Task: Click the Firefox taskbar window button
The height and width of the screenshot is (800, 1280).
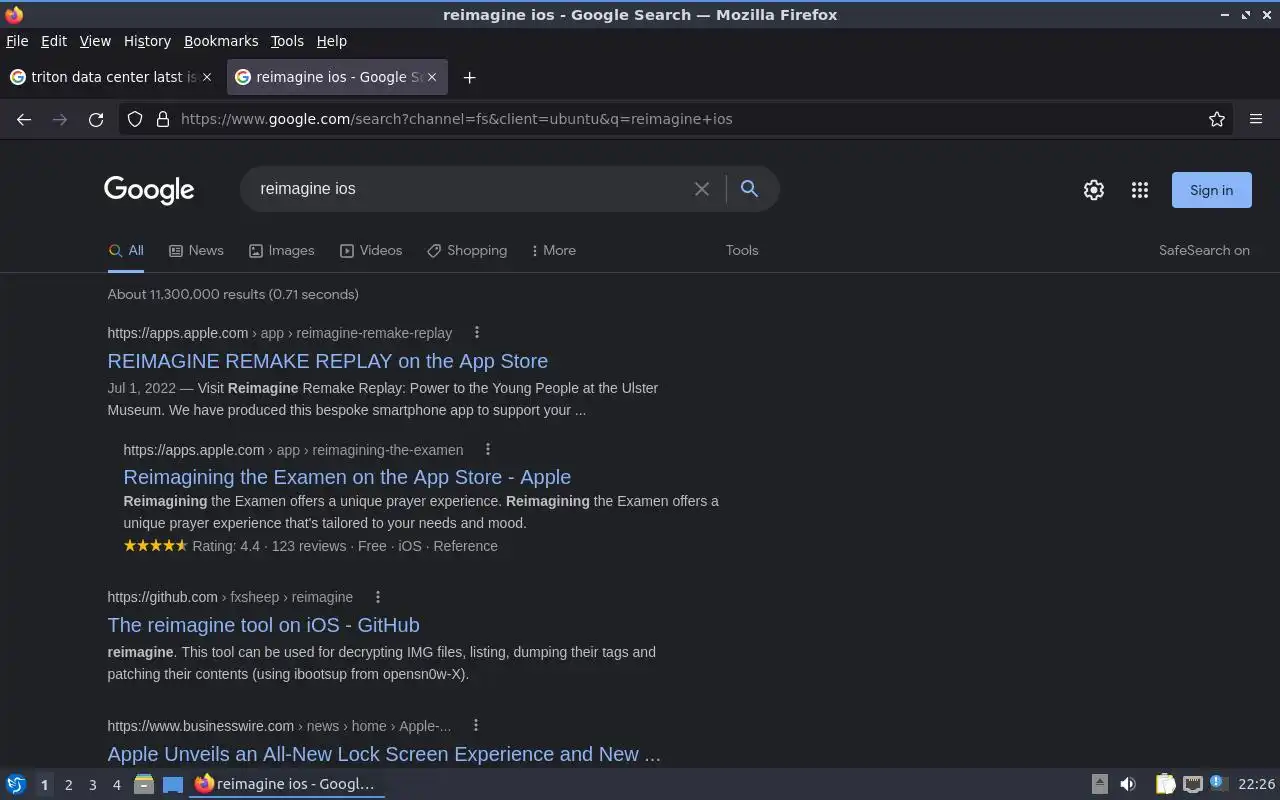Action: click(x=288, y=784)
